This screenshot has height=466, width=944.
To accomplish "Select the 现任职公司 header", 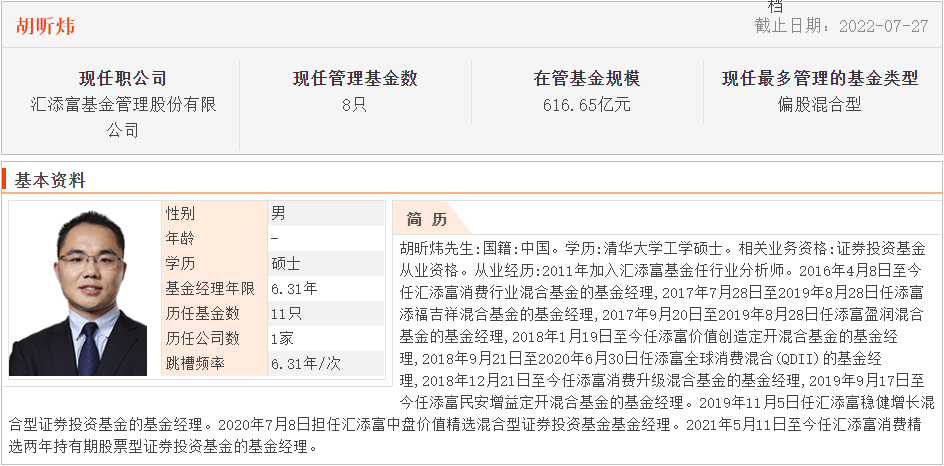I will [123, 78].
